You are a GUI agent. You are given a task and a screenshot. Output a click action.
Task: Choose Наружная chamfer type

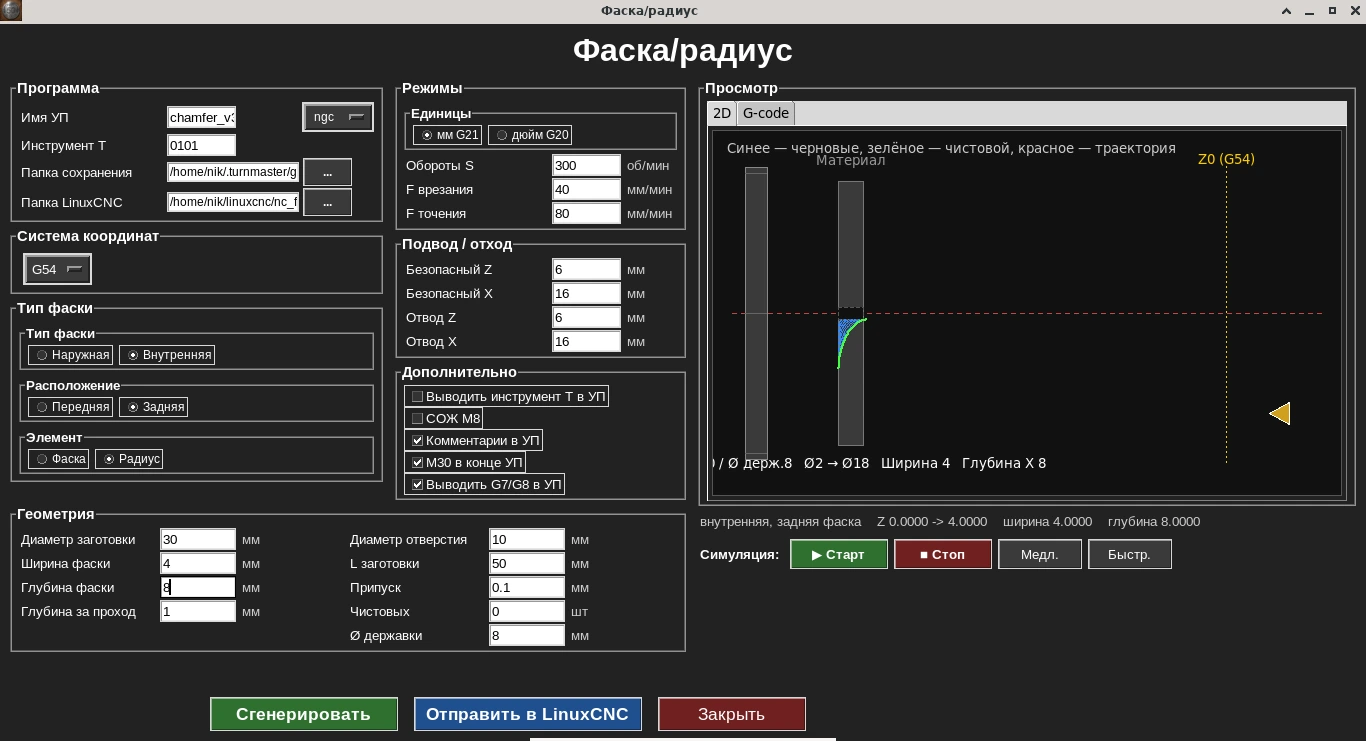(71, 355)
